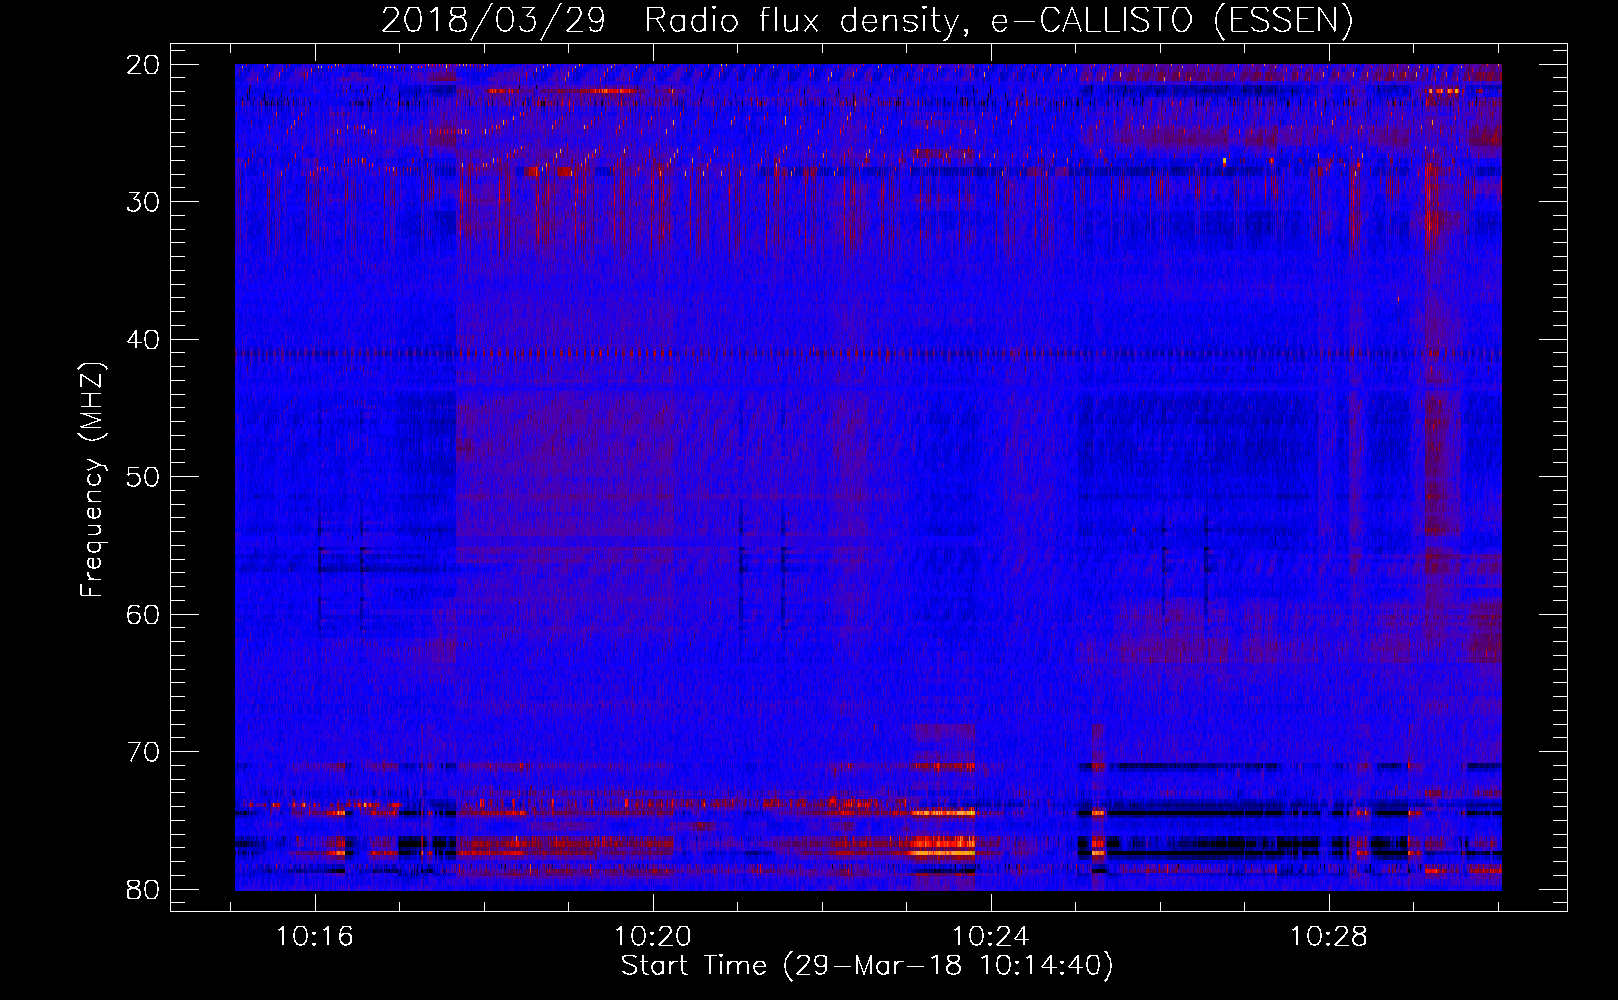This screenshot has width=1618, height=1000.
Task: Click the 60 frequency tick label
Action: click(x=143, y=614)
